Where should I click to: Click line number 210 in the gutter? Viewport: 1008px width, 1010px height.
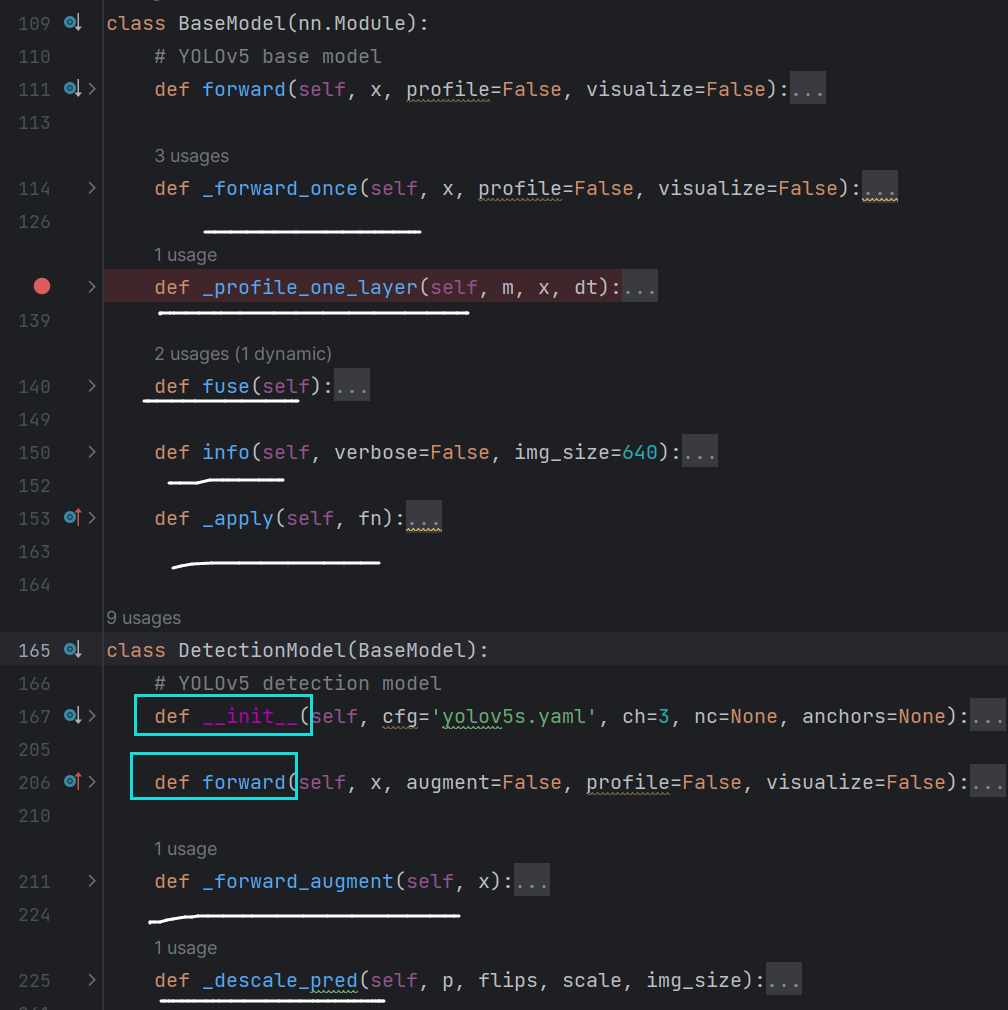click(34, 815)
